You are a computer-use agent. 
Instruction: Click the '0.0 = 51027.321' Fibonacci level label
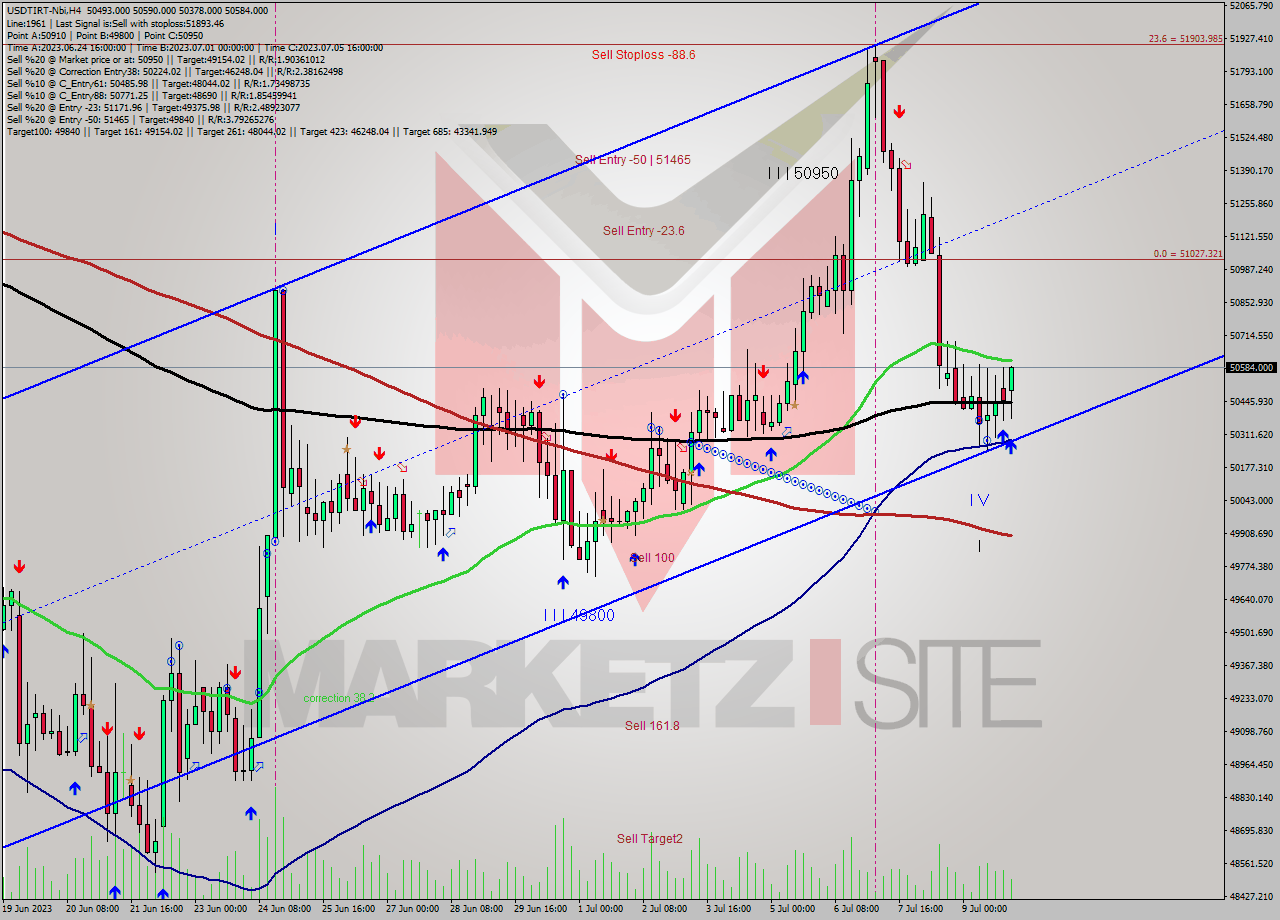coord(1188,254)
